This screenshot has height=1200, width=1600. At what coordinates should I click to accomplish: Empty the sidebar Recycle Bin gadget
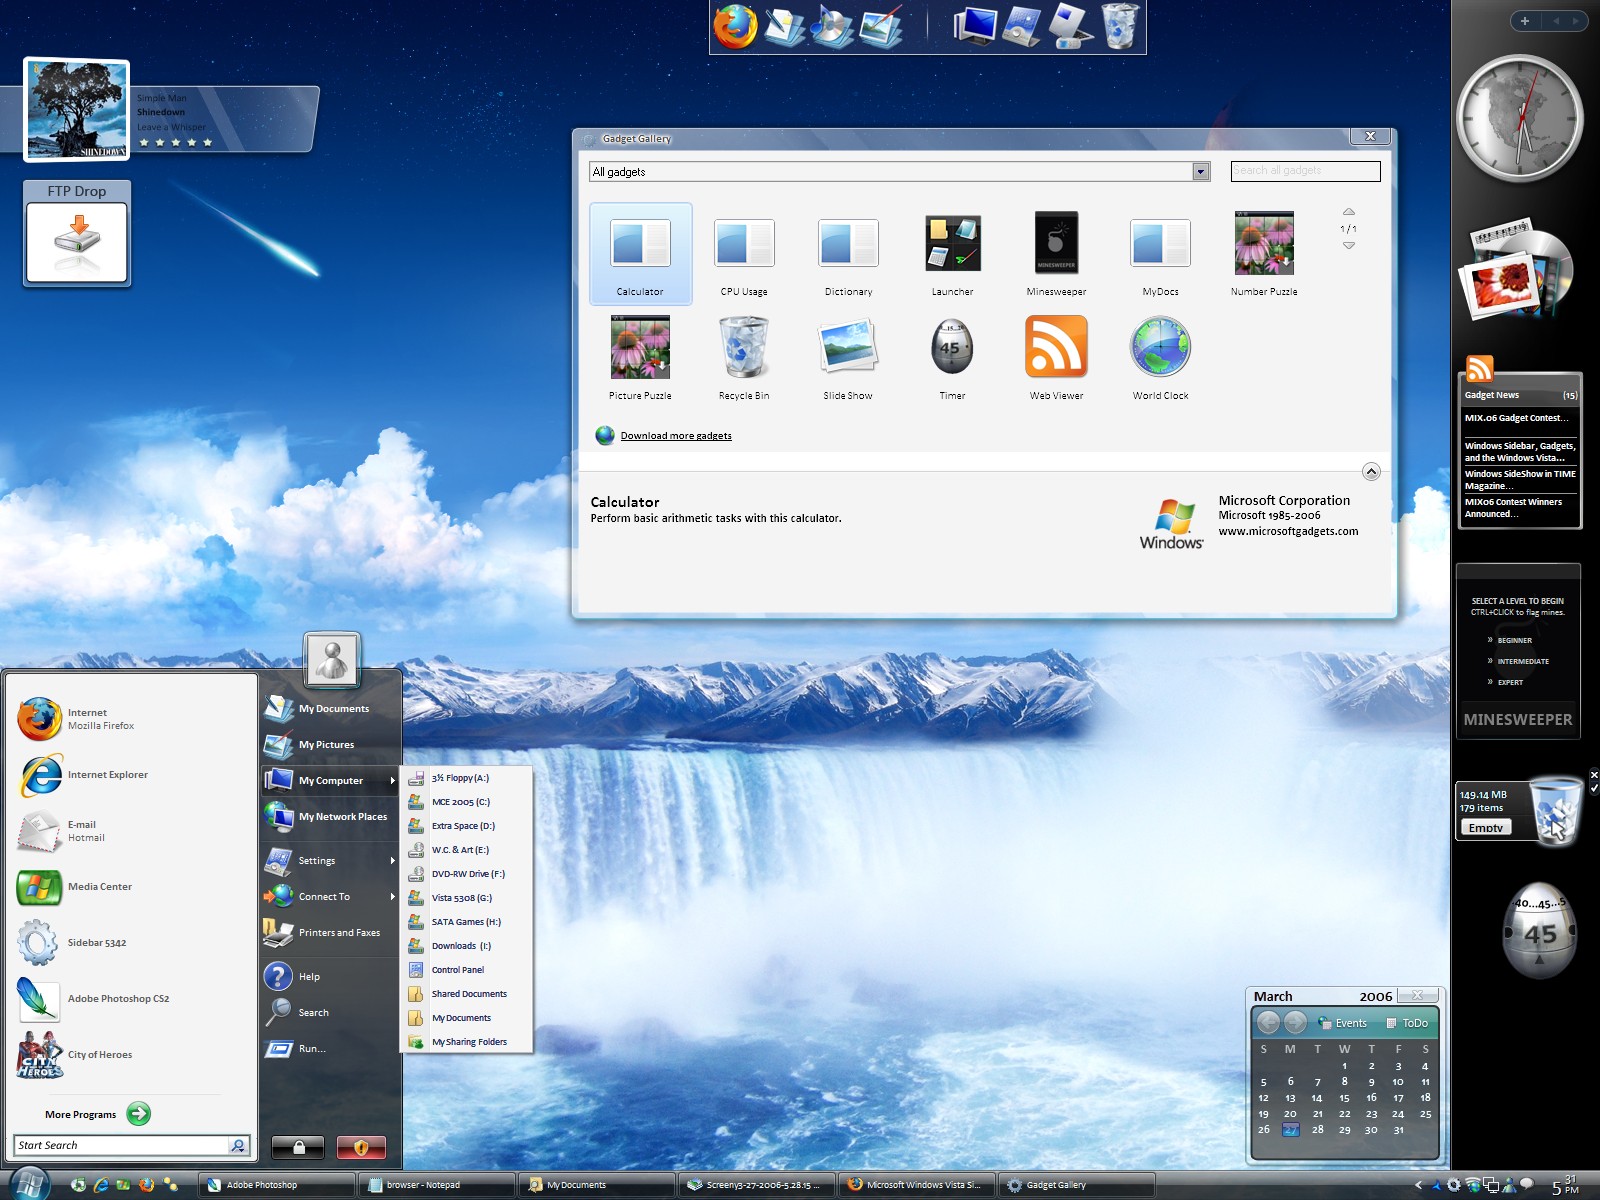pyautogui.click(x=1485, y=827)
